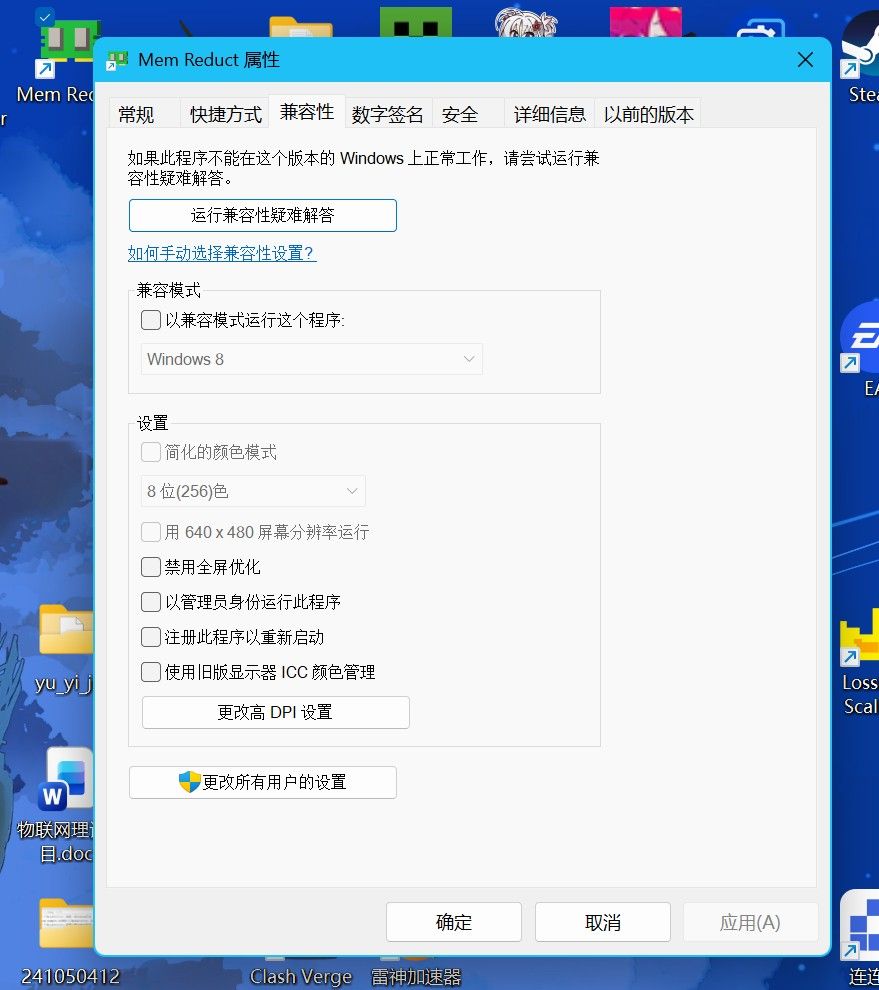The width and height of the screenshot is (879, 990).
Task: Switch to the 快捷方式 tab
Action: pos(225,114)
